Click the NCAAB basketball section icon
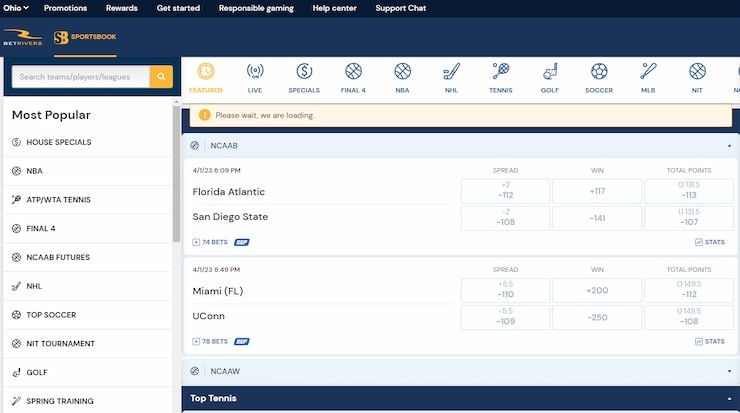Viewport: 740px width, 413px height. 194,145
